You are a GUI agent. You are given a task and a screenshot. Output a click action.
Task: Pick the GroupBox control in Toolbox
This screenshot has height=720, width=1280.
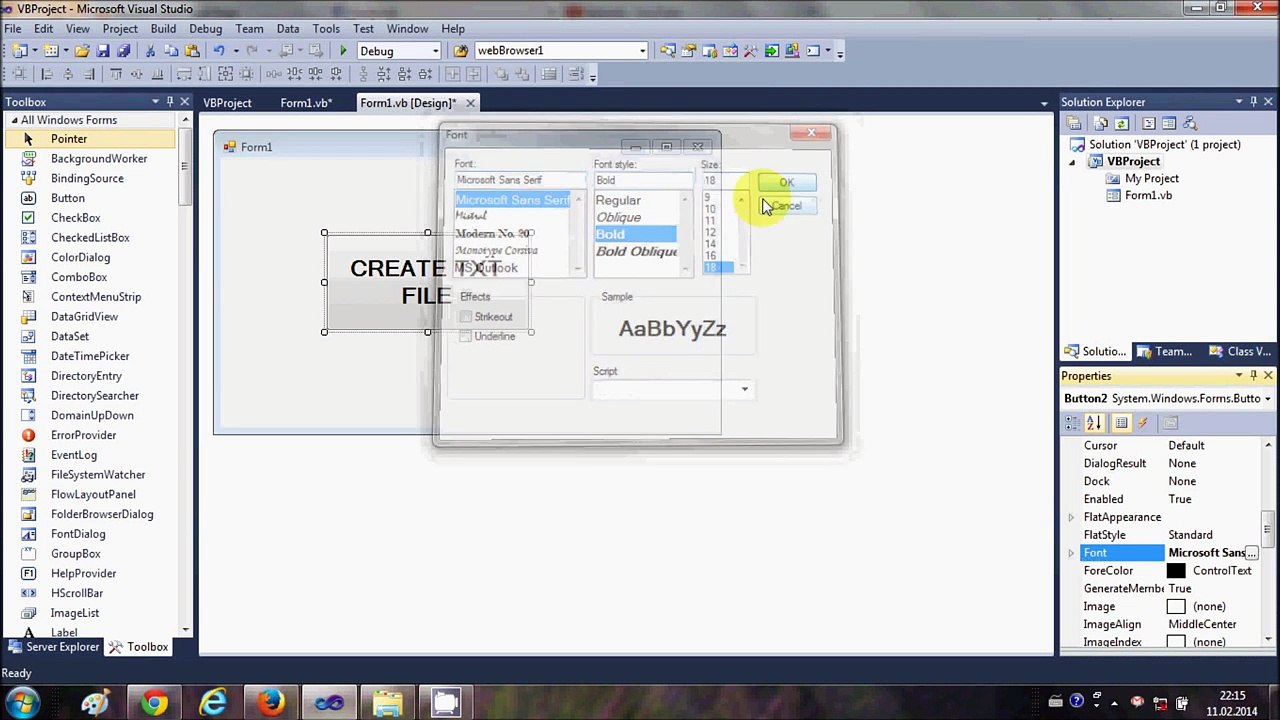click(x=89, y=554)
